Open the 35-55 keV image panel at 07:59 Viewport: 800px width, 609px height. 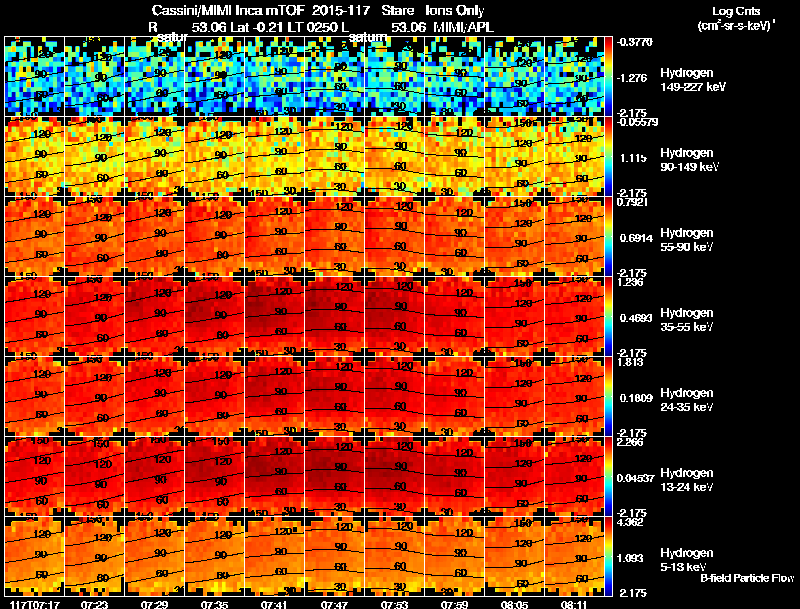tap(454, 316)
